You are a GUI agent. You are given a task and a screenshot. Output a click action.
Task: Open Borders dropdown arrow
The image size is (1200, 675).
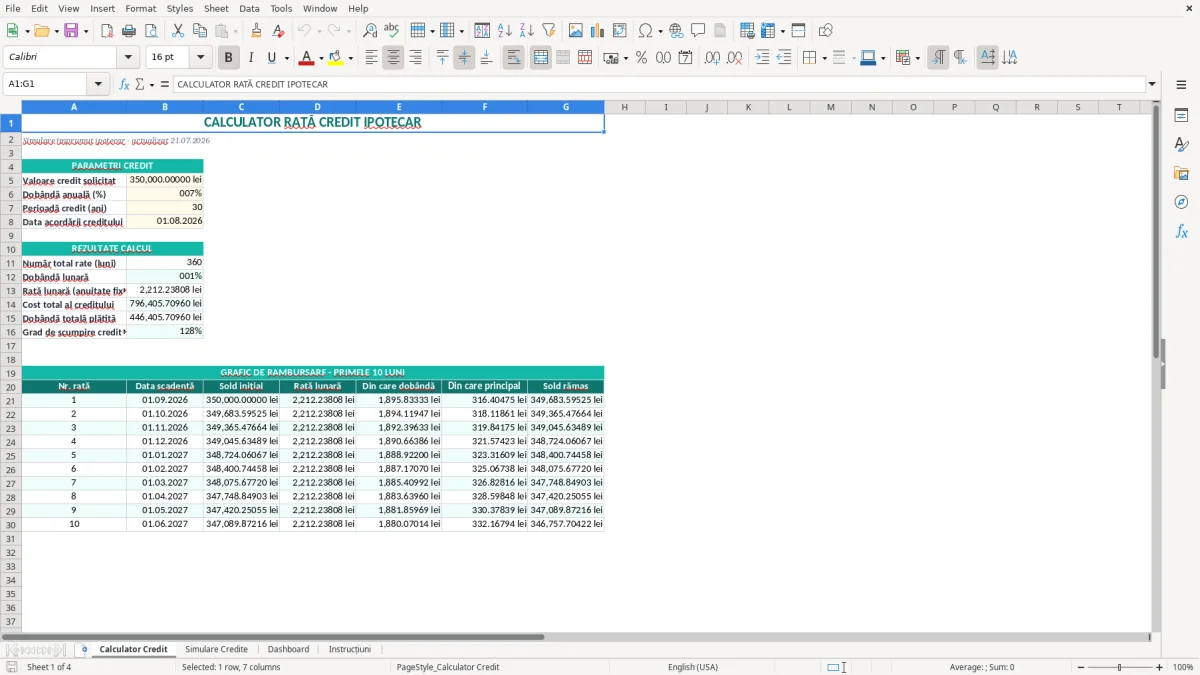pyautogui.click(x=824, y=58)
